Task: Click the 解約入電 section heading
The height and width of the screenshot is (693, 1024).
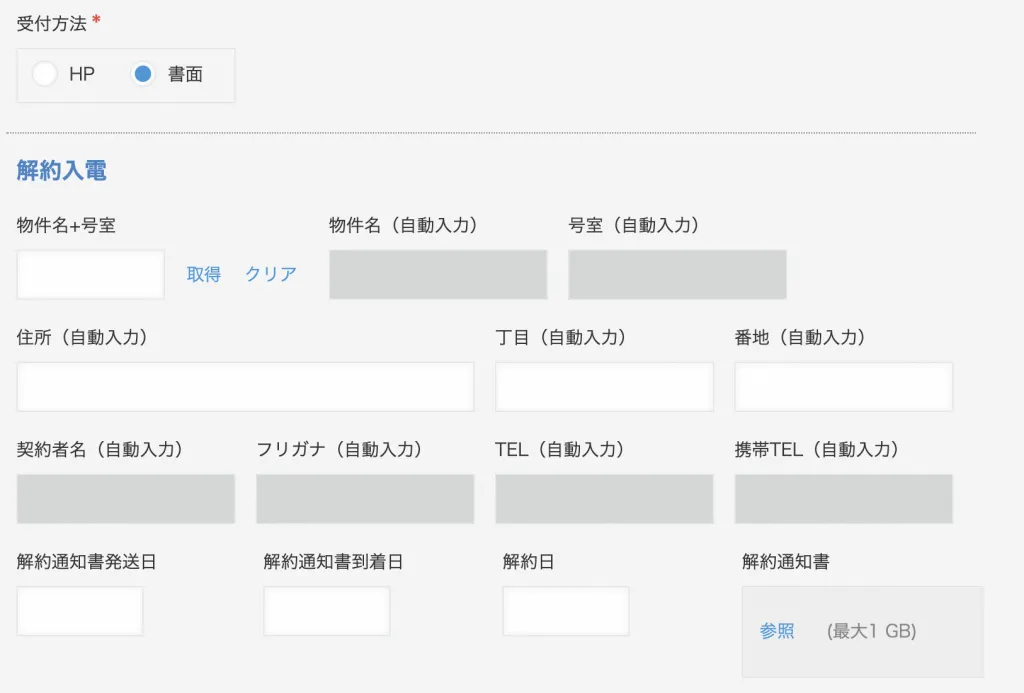Action: click(x=62, y=171)
